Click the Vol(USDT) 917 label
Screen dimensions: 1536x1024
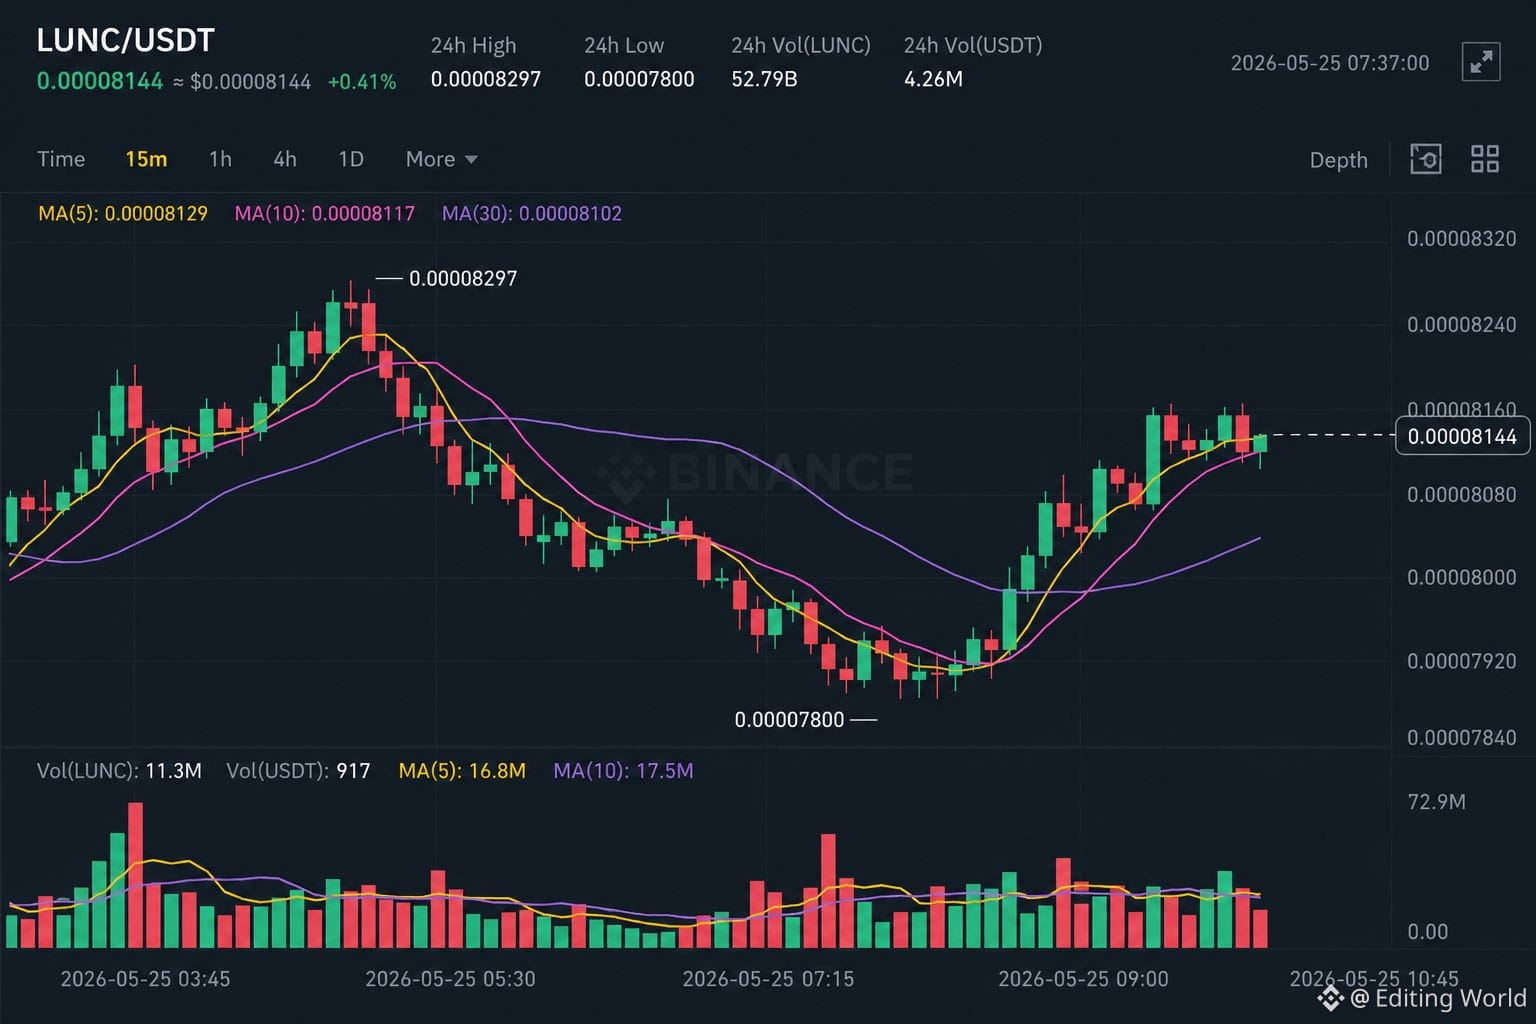pyautogui.click(x=298, y=771)
